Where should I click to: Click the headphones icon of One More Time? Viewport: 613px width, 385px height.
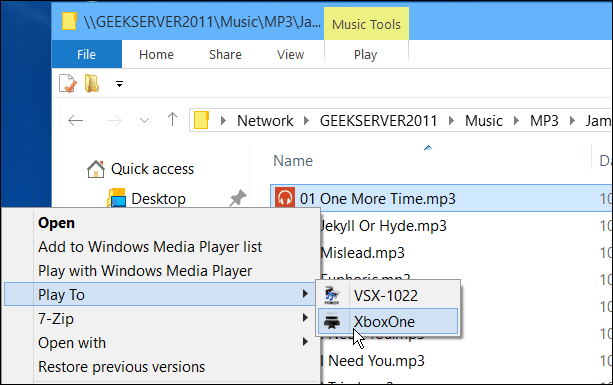285,197
